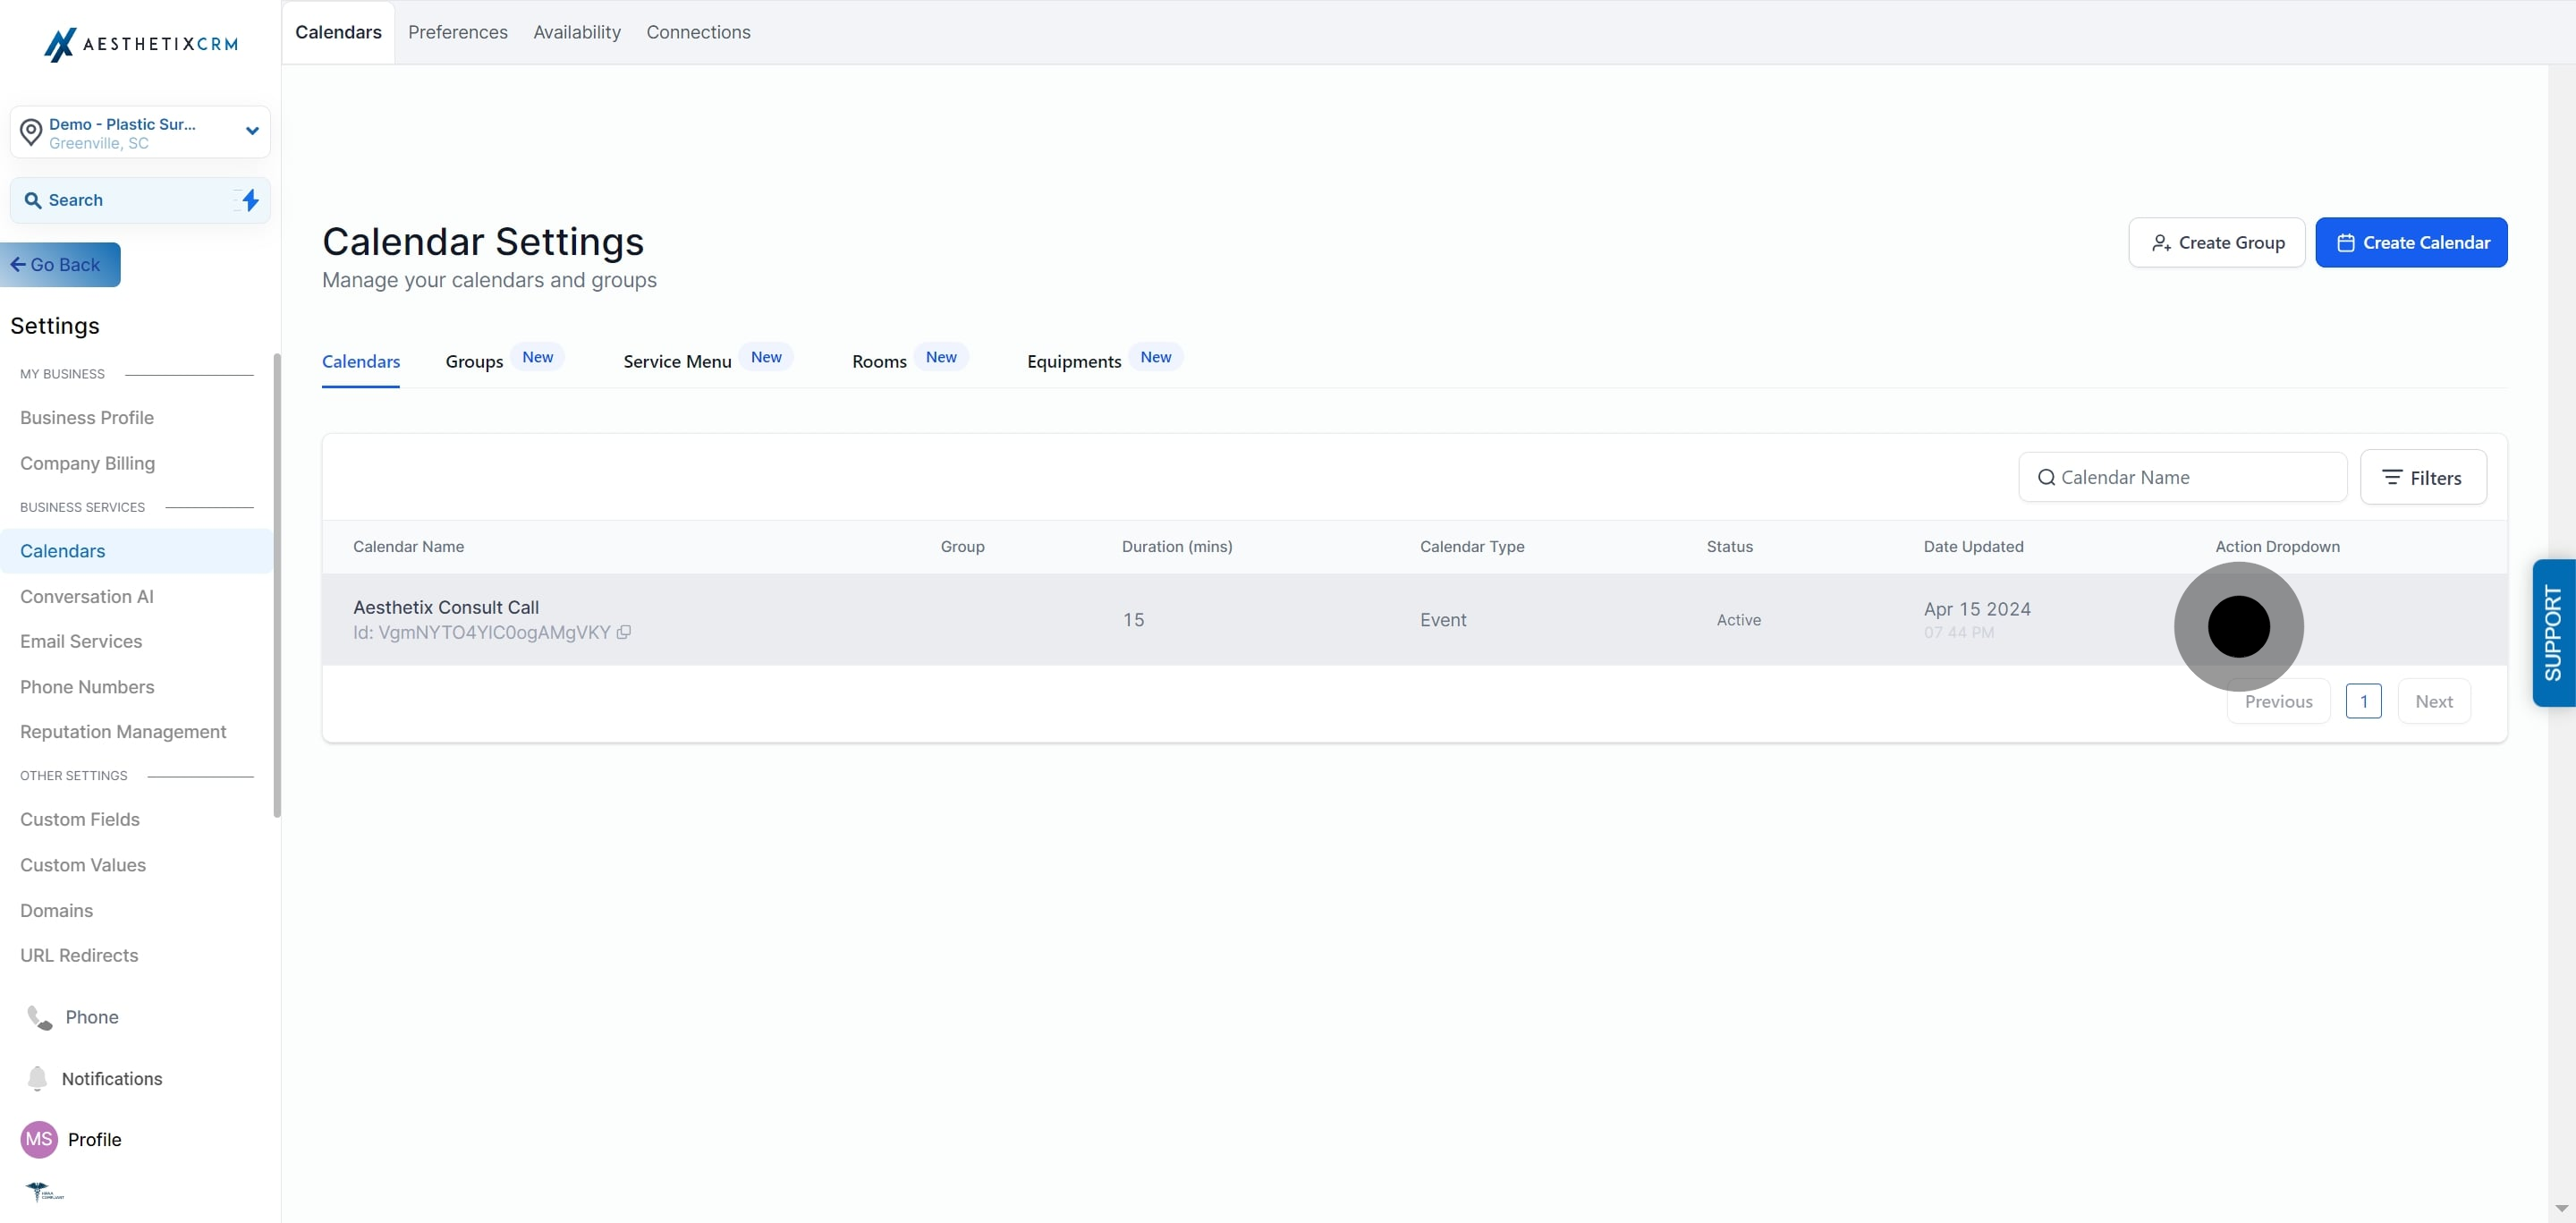The width and height of the screenshot is (2576, 1223).
Task: Copy the Aesthetix Consult Call calendar ID
Action: 623,632
